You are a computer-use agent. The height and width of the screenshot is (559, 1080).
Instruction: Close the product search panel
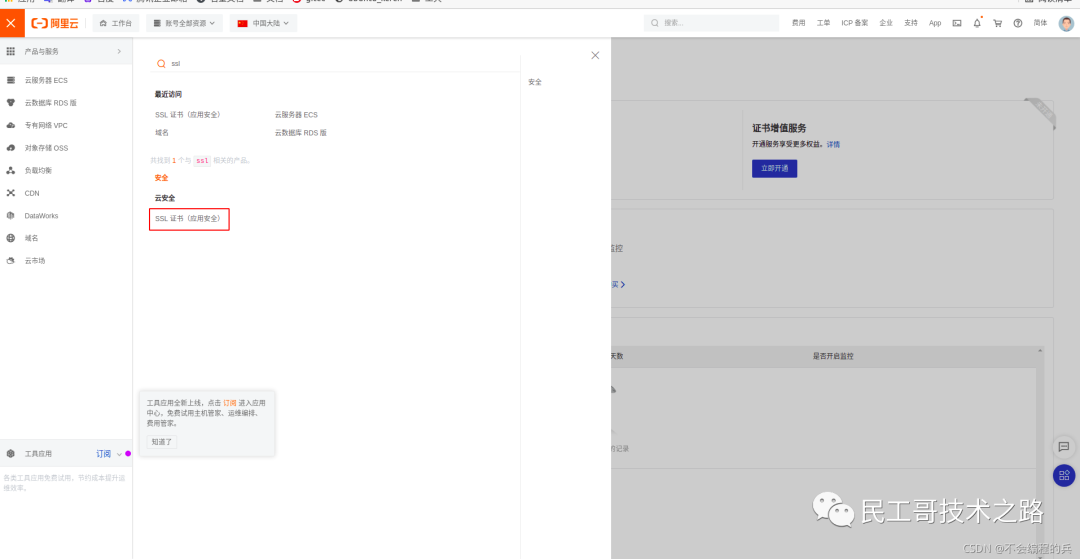click(595, 56)
